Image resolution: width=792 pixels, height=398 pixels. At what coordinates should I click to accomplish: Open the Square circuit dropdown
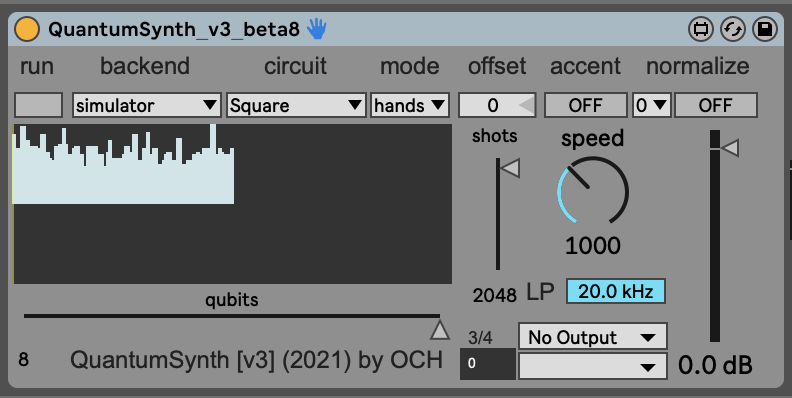(296, 105)
